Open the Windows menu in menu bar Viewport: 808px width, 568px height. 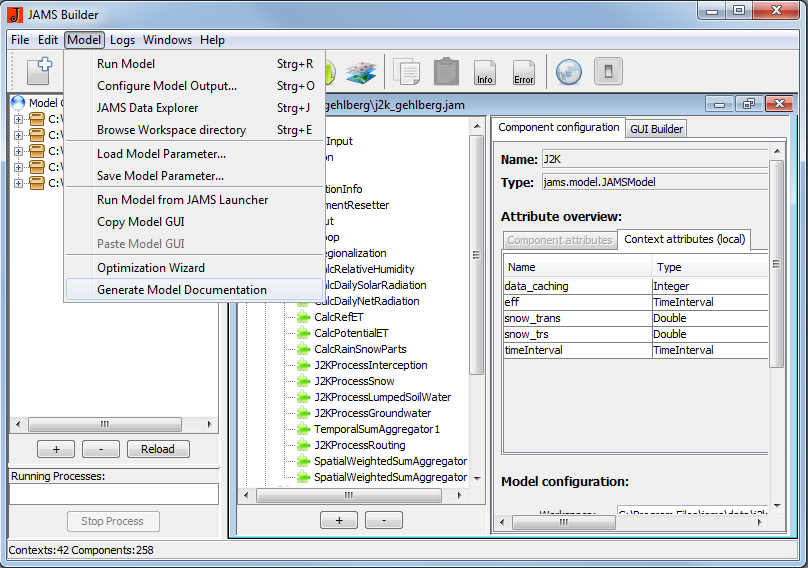(x=167, y=40)
